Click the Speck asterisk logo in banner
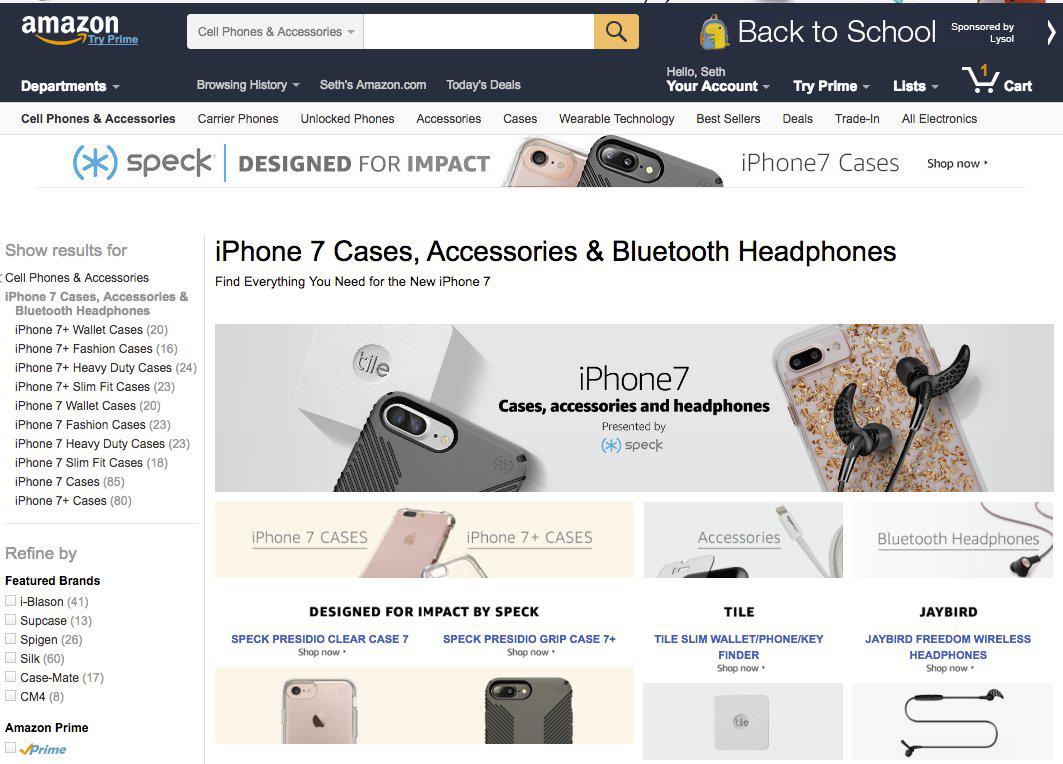This screenshot has width=1063, height=764. (95, 163)
